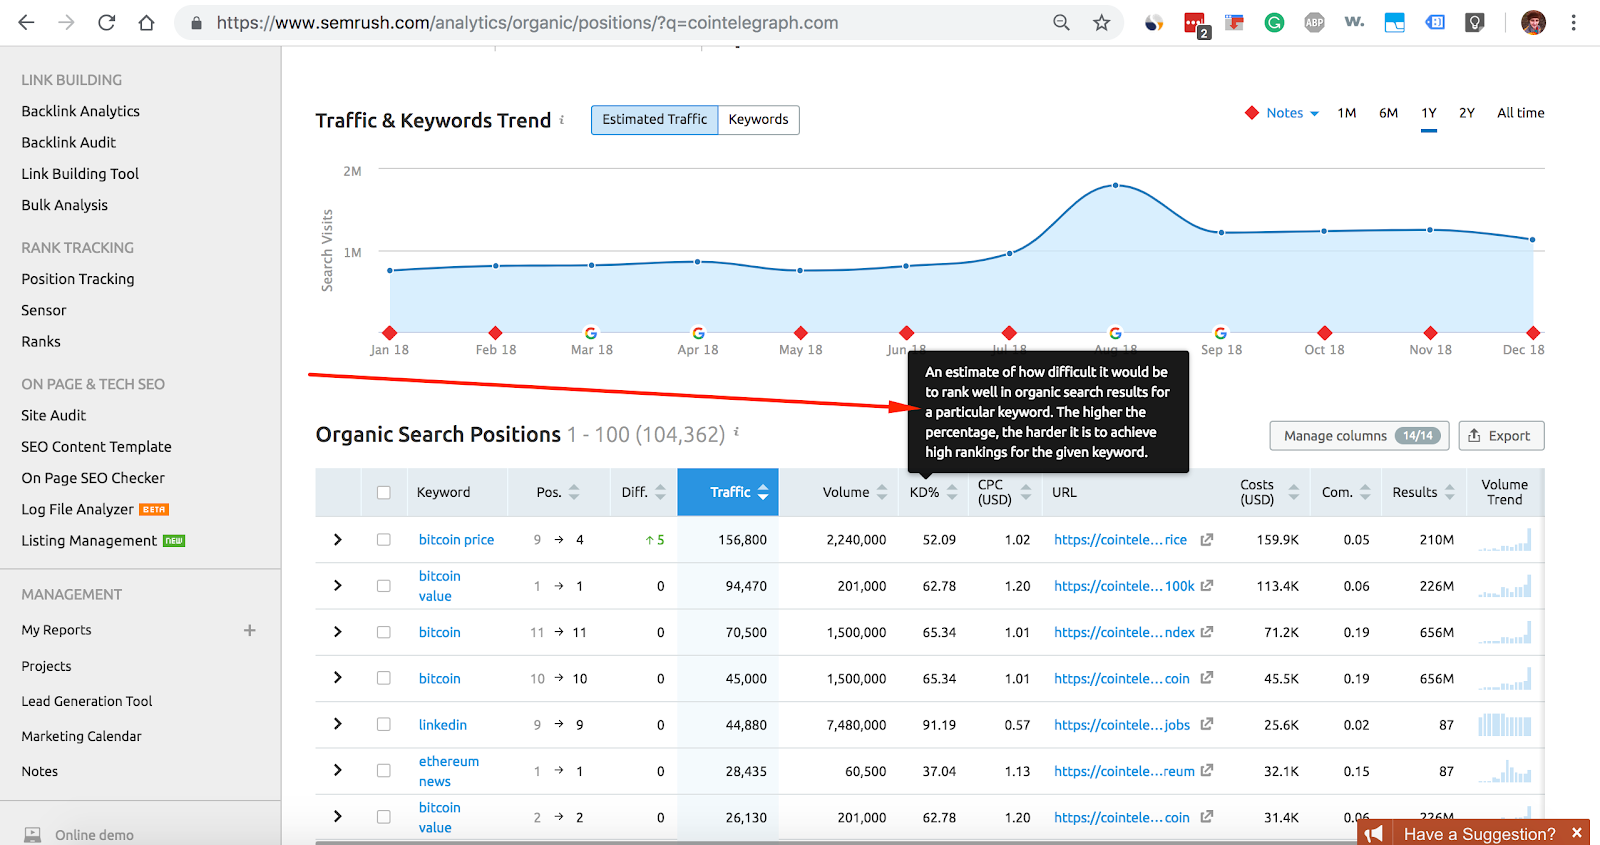Add new report with plus icon
Viewport: 1600px width, 845px height.
pyautogui.click(x=249, y=630)
